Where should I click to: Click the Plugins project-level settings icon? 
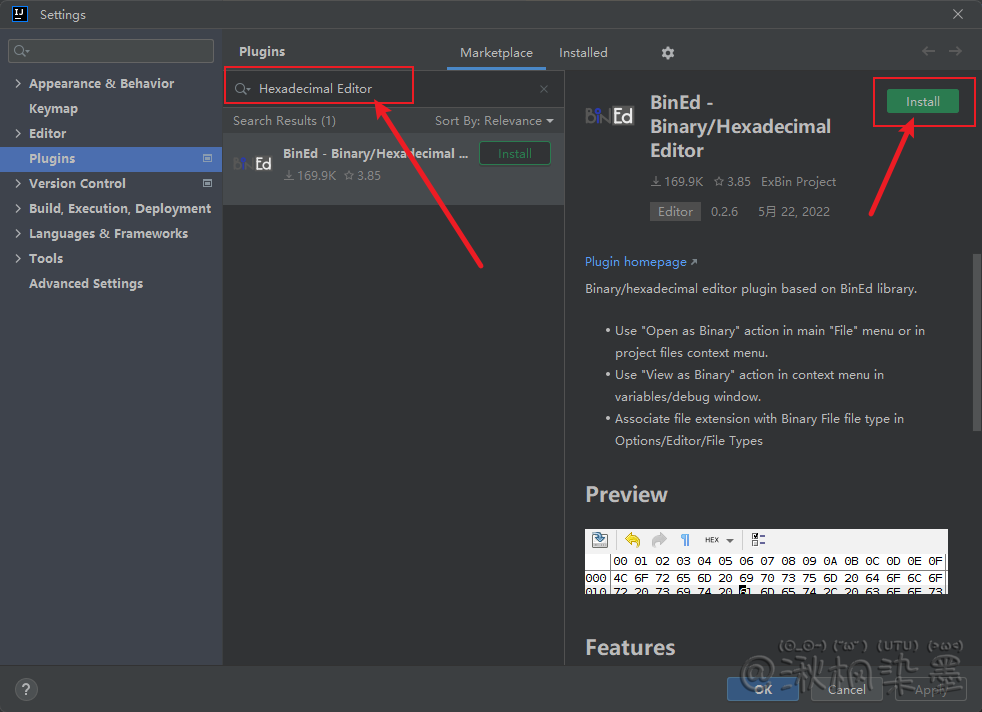(x=207, y=159)
